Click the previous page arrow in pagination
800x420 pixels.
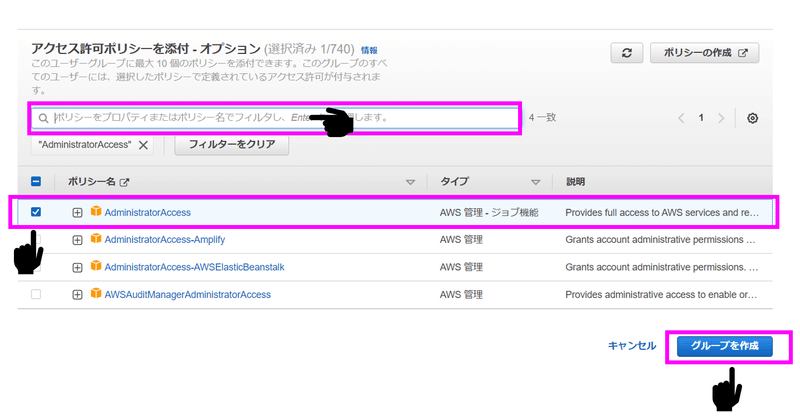pyautogui.click(x=681, y=118)
